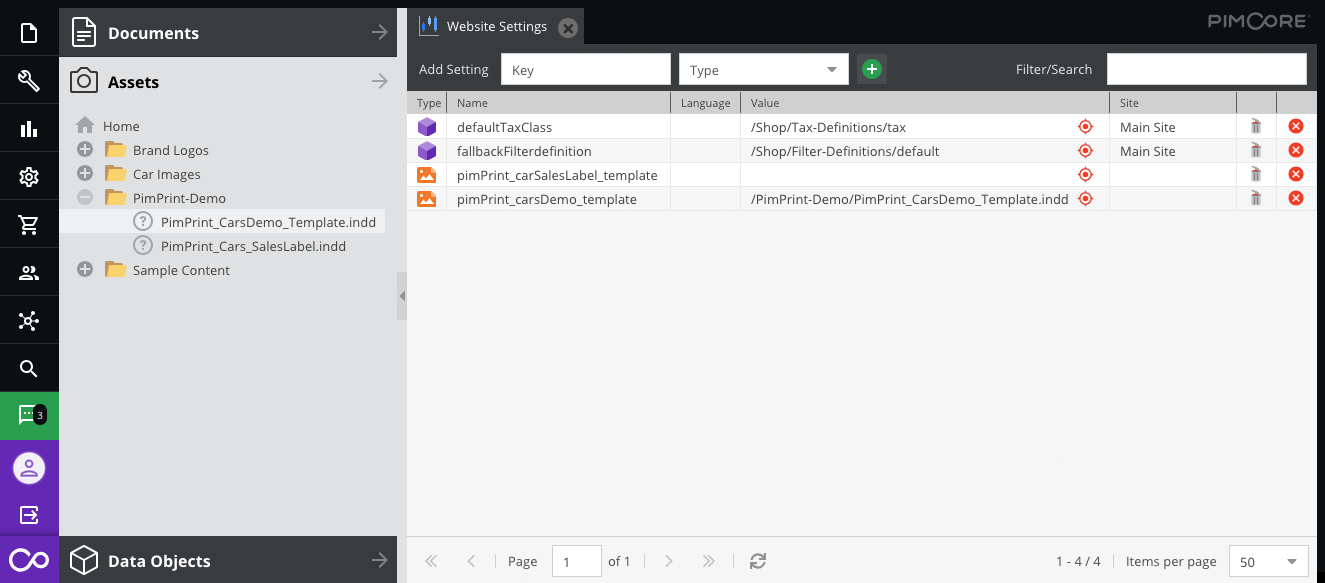1325x583 pixels.
Task: Open the notifications icon with badge 3
Action: [x=29, y=415]
